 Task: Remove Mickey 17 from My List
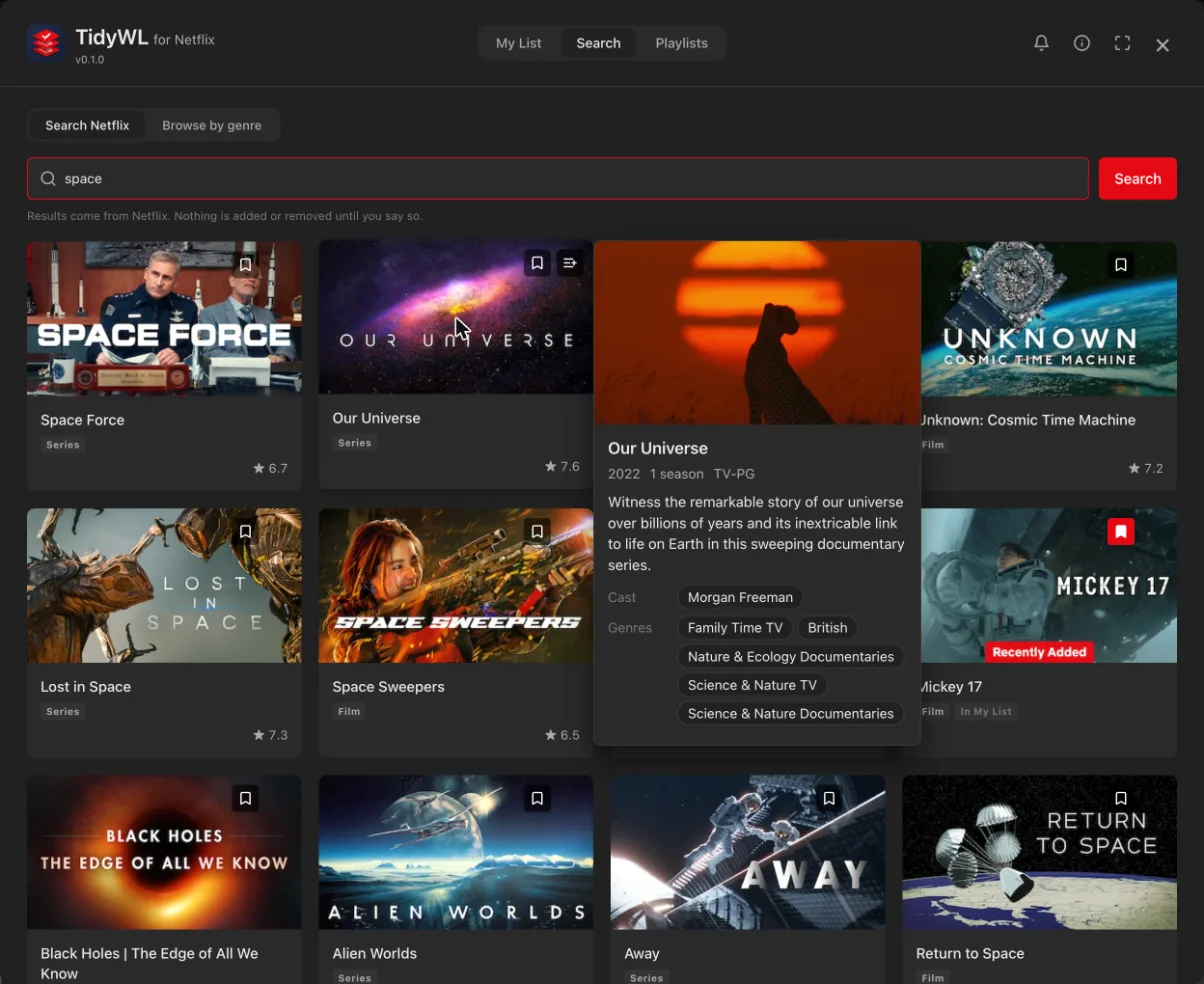1121,531
